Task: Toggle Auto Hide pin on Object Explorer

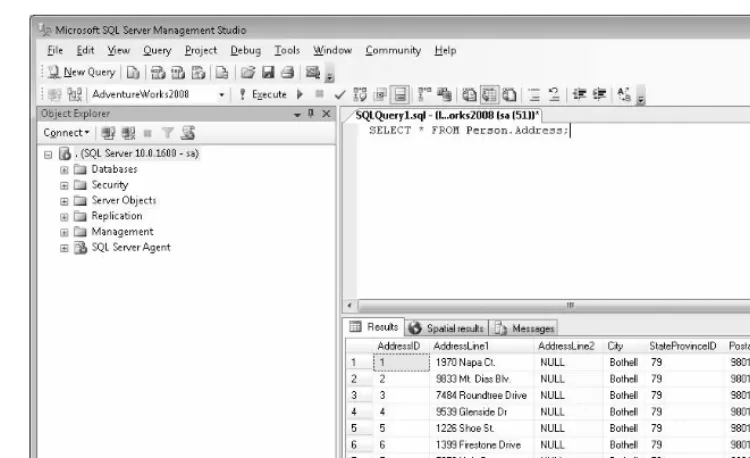Action: pyautogui.click(x=311, y=113)
